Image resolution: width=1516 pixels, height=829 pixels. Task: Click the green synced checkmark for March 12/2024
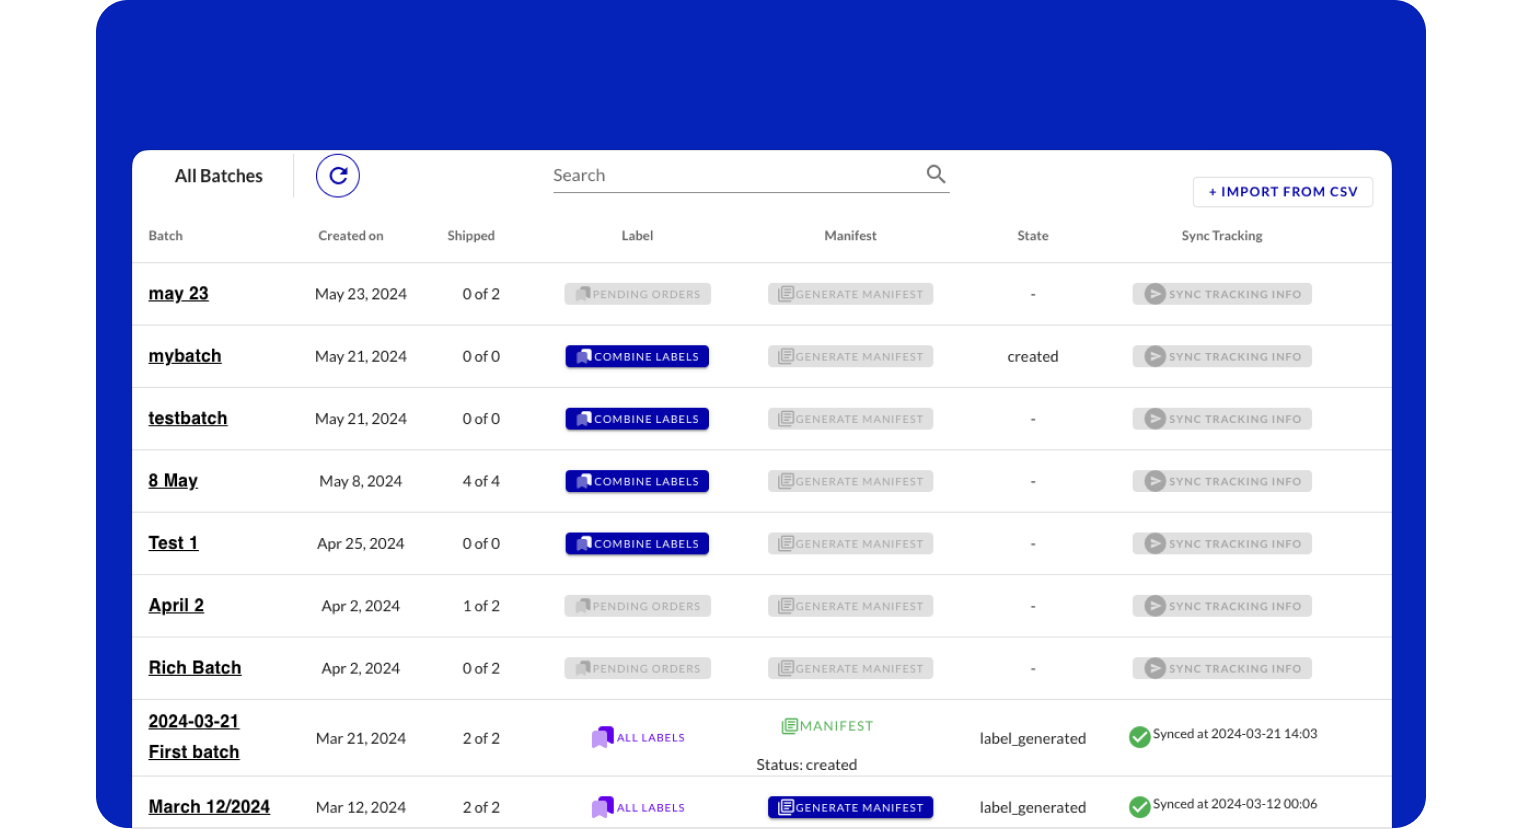point(1139,806)
